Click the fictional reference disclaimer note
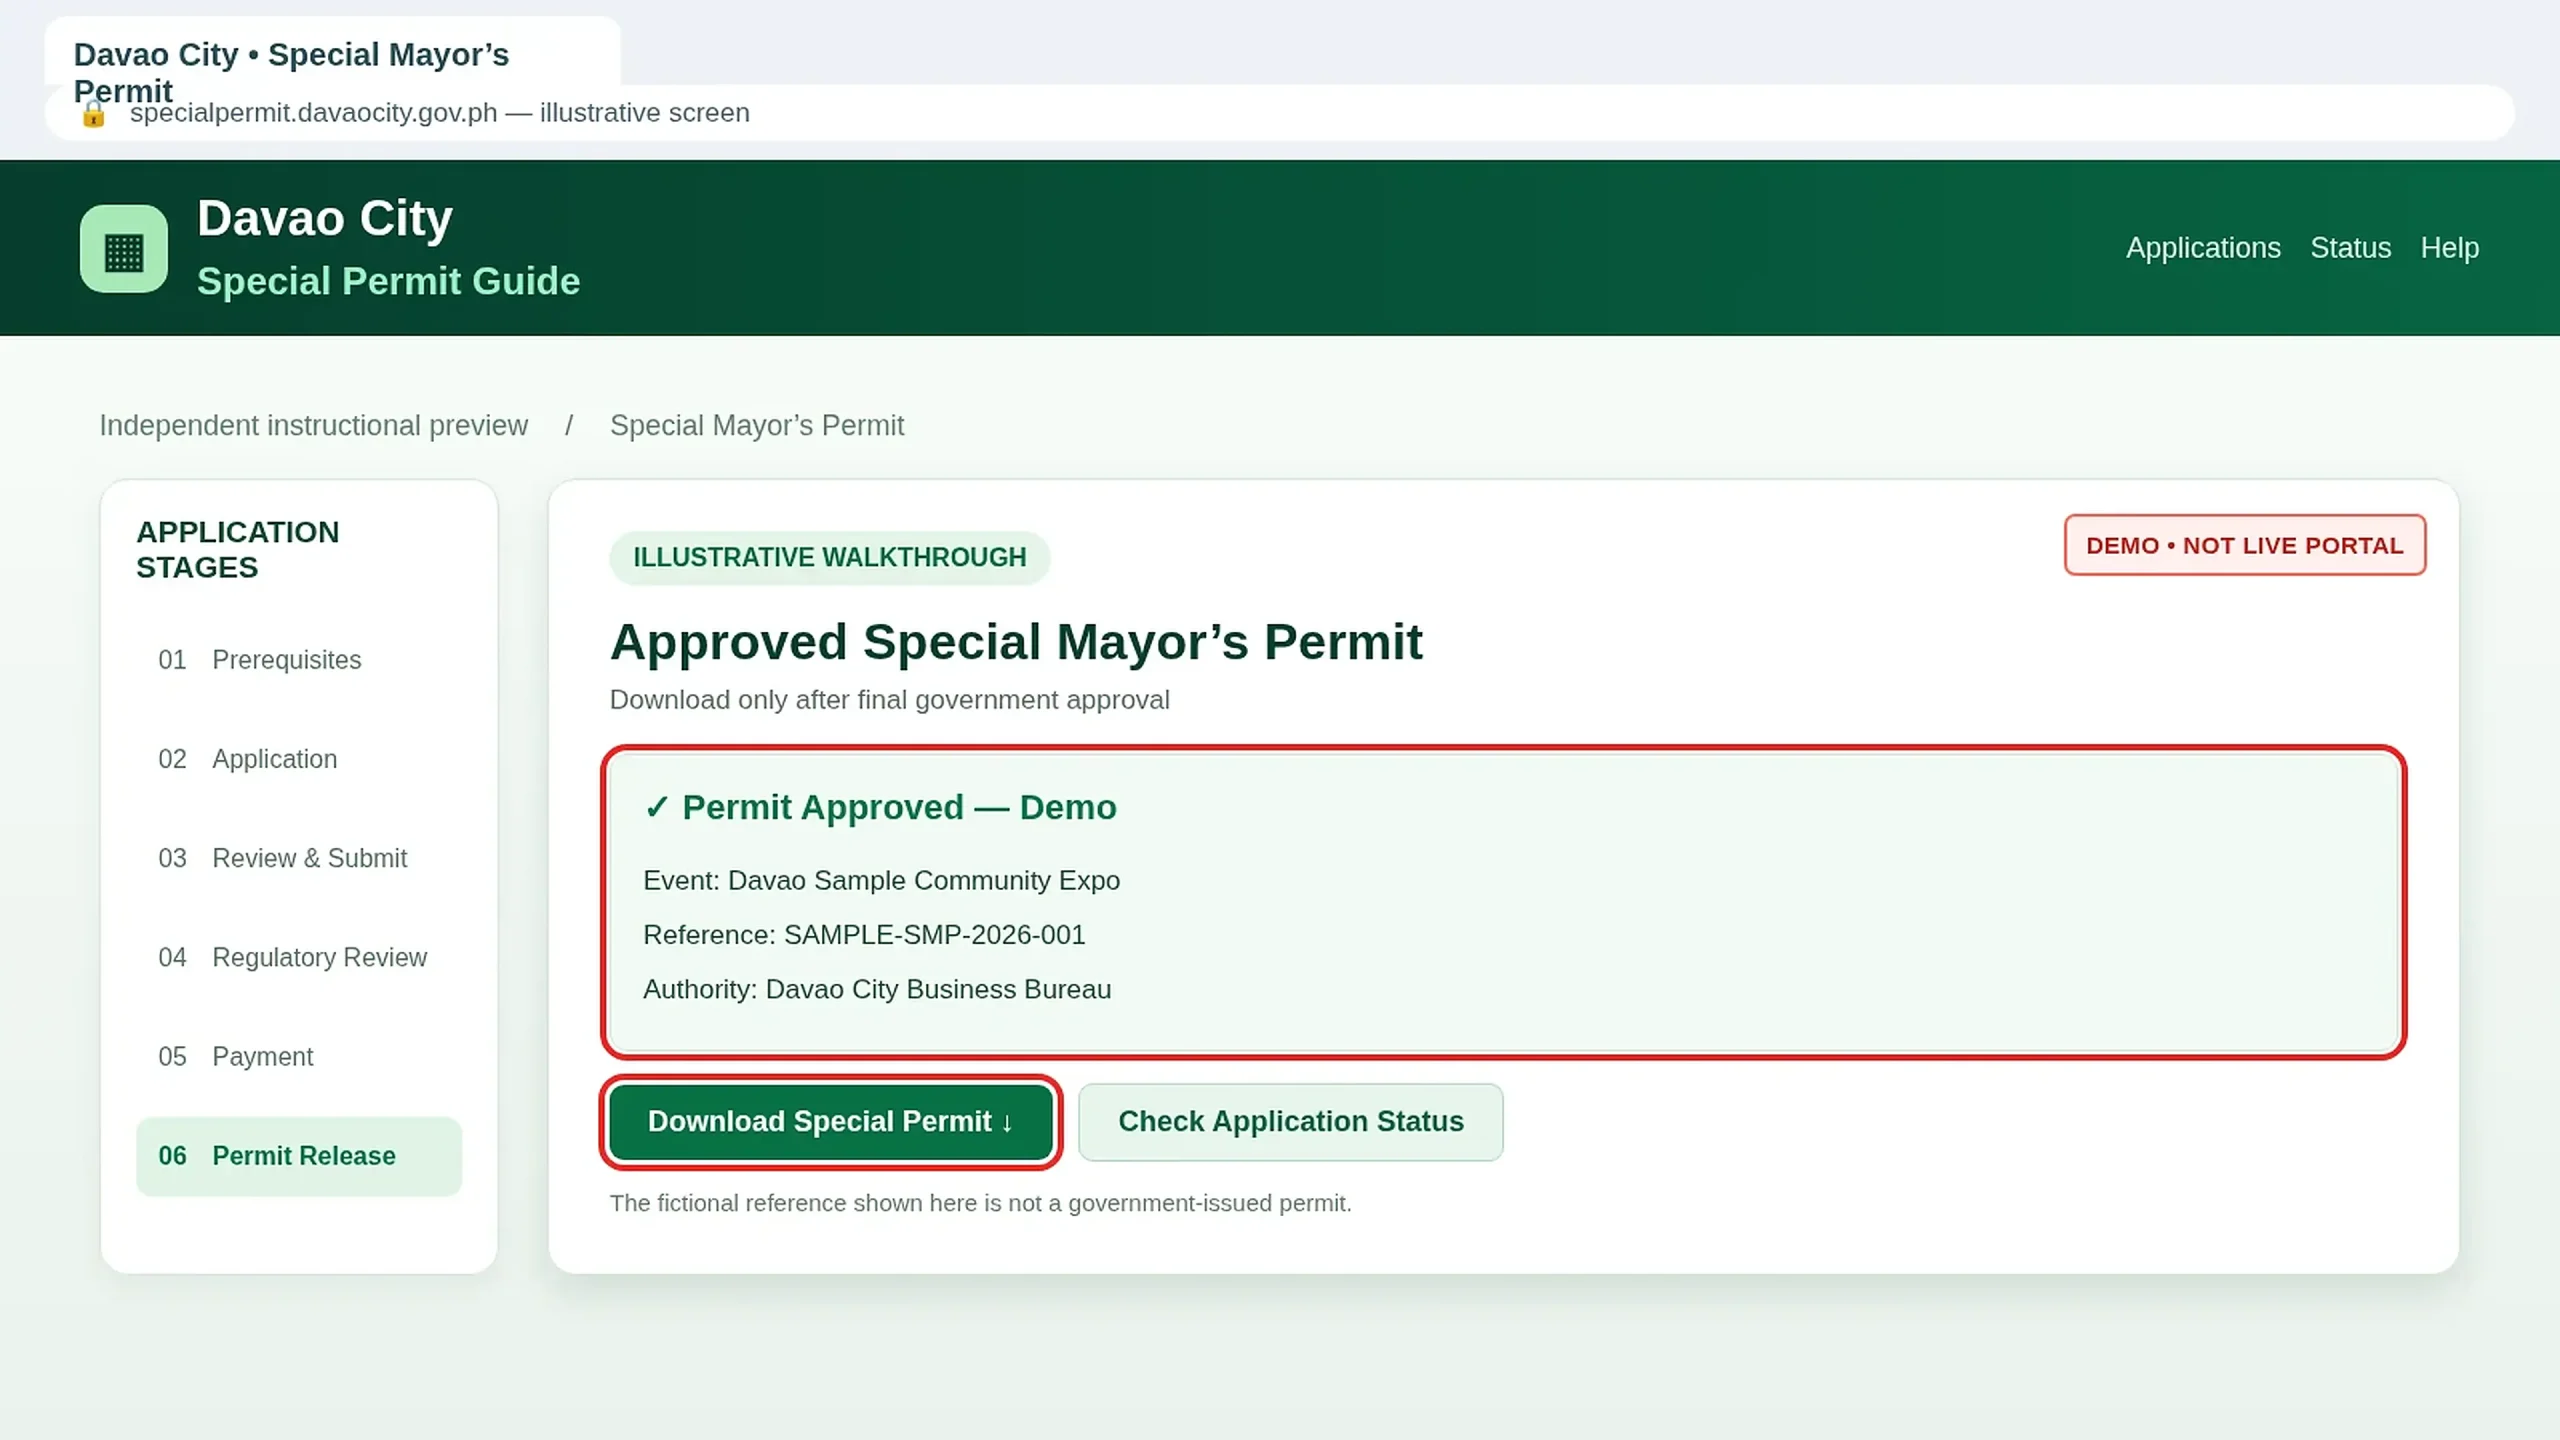2560x1440 pixels. tap(980, 1203)
